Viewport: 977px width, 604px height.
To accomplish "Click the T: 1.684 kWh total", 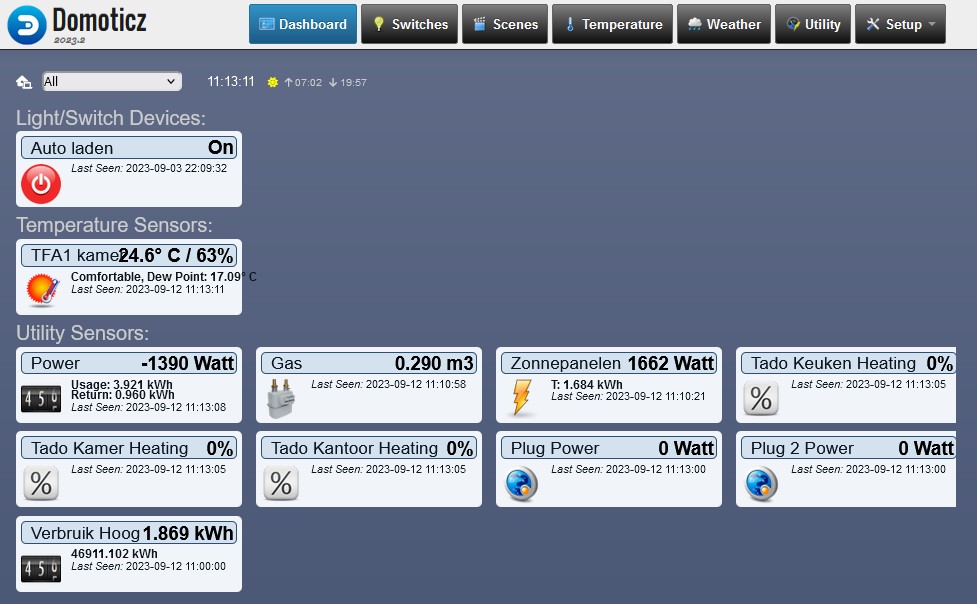I will (586, 385).
